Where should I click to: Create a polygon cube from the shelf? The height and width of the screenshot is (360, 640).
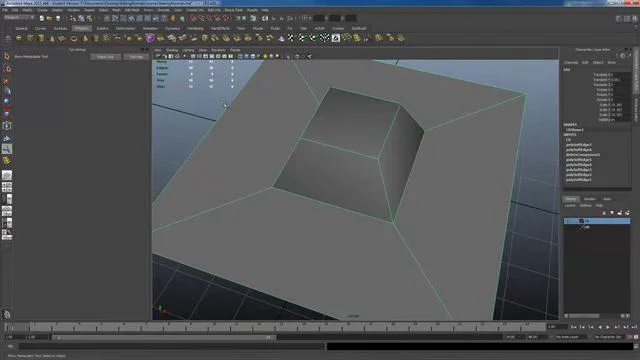pyautogui.click(x=30, y=38)
